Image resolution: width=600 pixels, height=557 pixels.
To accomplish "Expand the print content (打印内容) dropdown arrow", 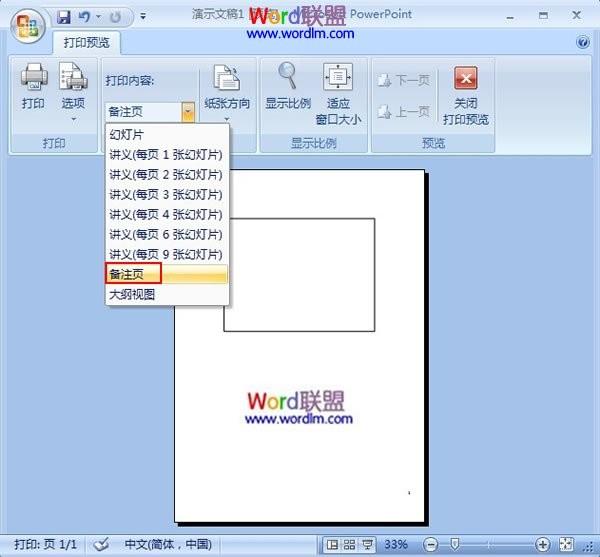I will point(188,112).
